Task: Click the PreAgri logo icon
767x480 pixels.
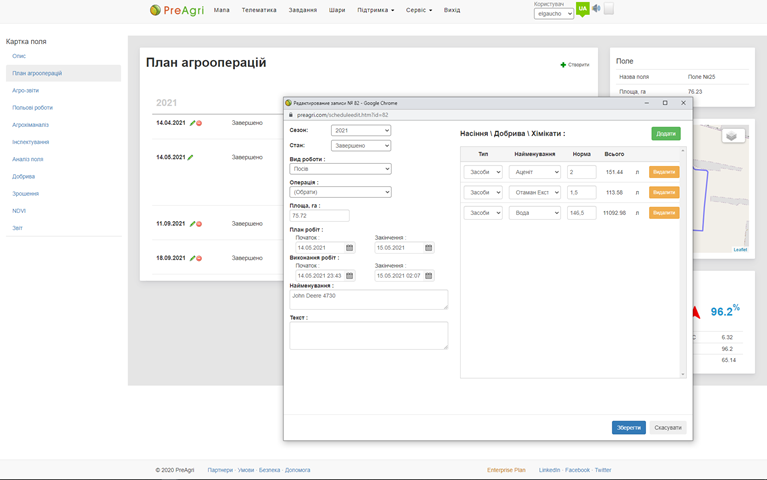Action: [156, 10]
